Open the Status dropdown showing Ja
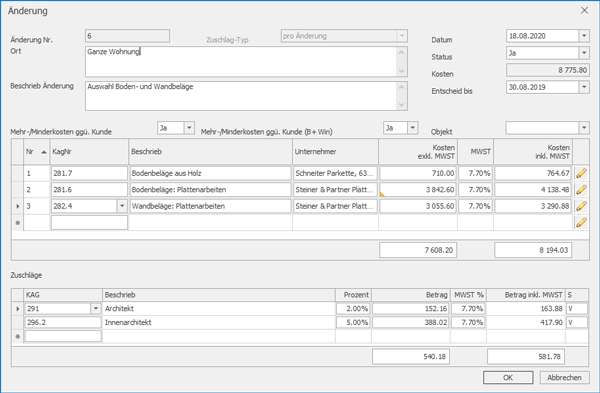This screenshot has height=393, width=600. [584, 53]
